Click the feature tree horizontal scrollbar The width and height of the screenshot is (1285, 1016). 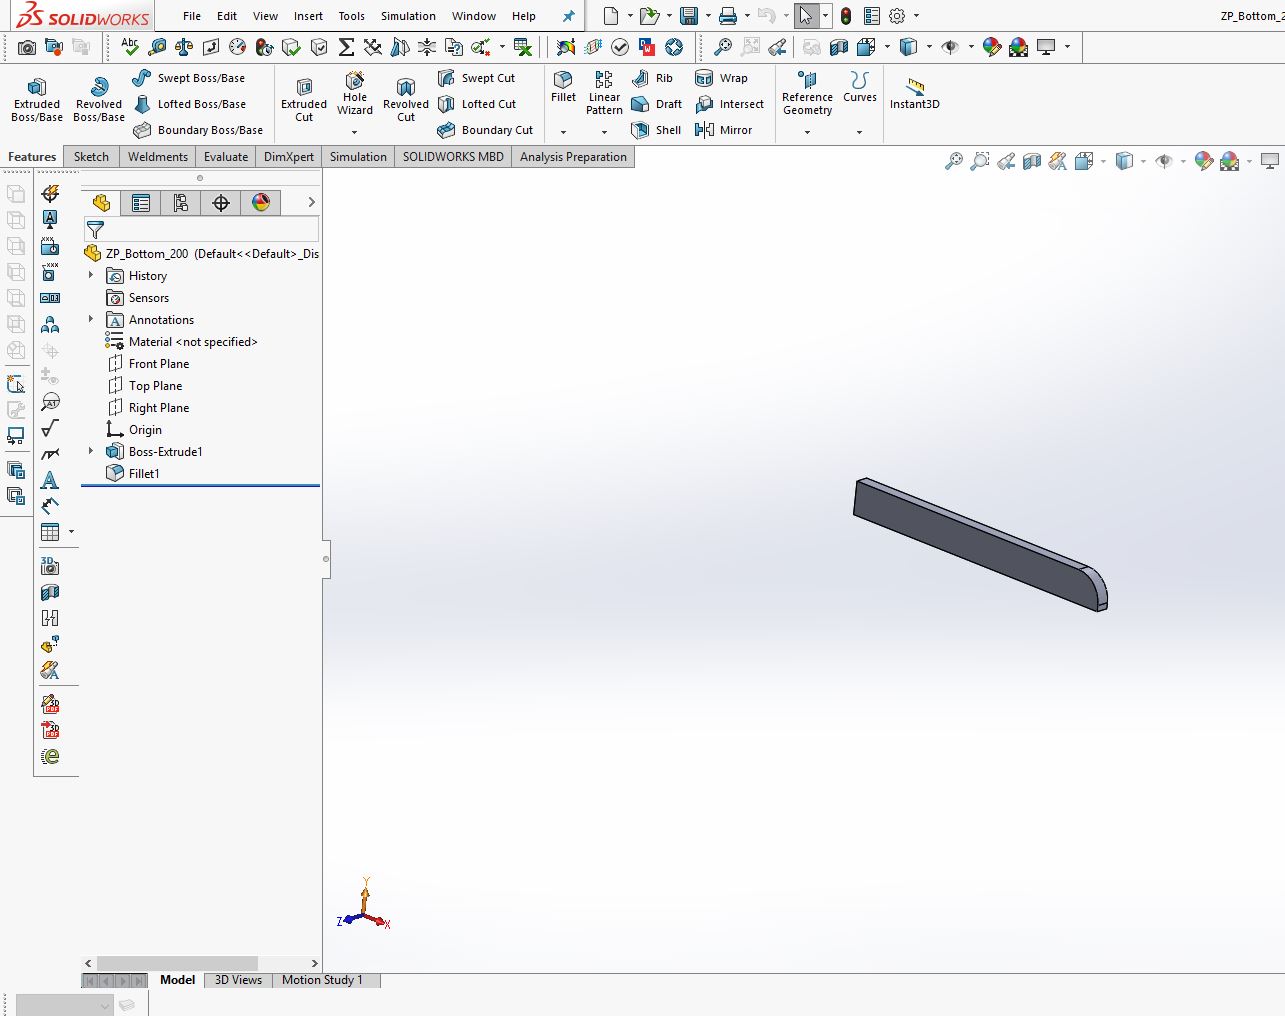point(178,963)
